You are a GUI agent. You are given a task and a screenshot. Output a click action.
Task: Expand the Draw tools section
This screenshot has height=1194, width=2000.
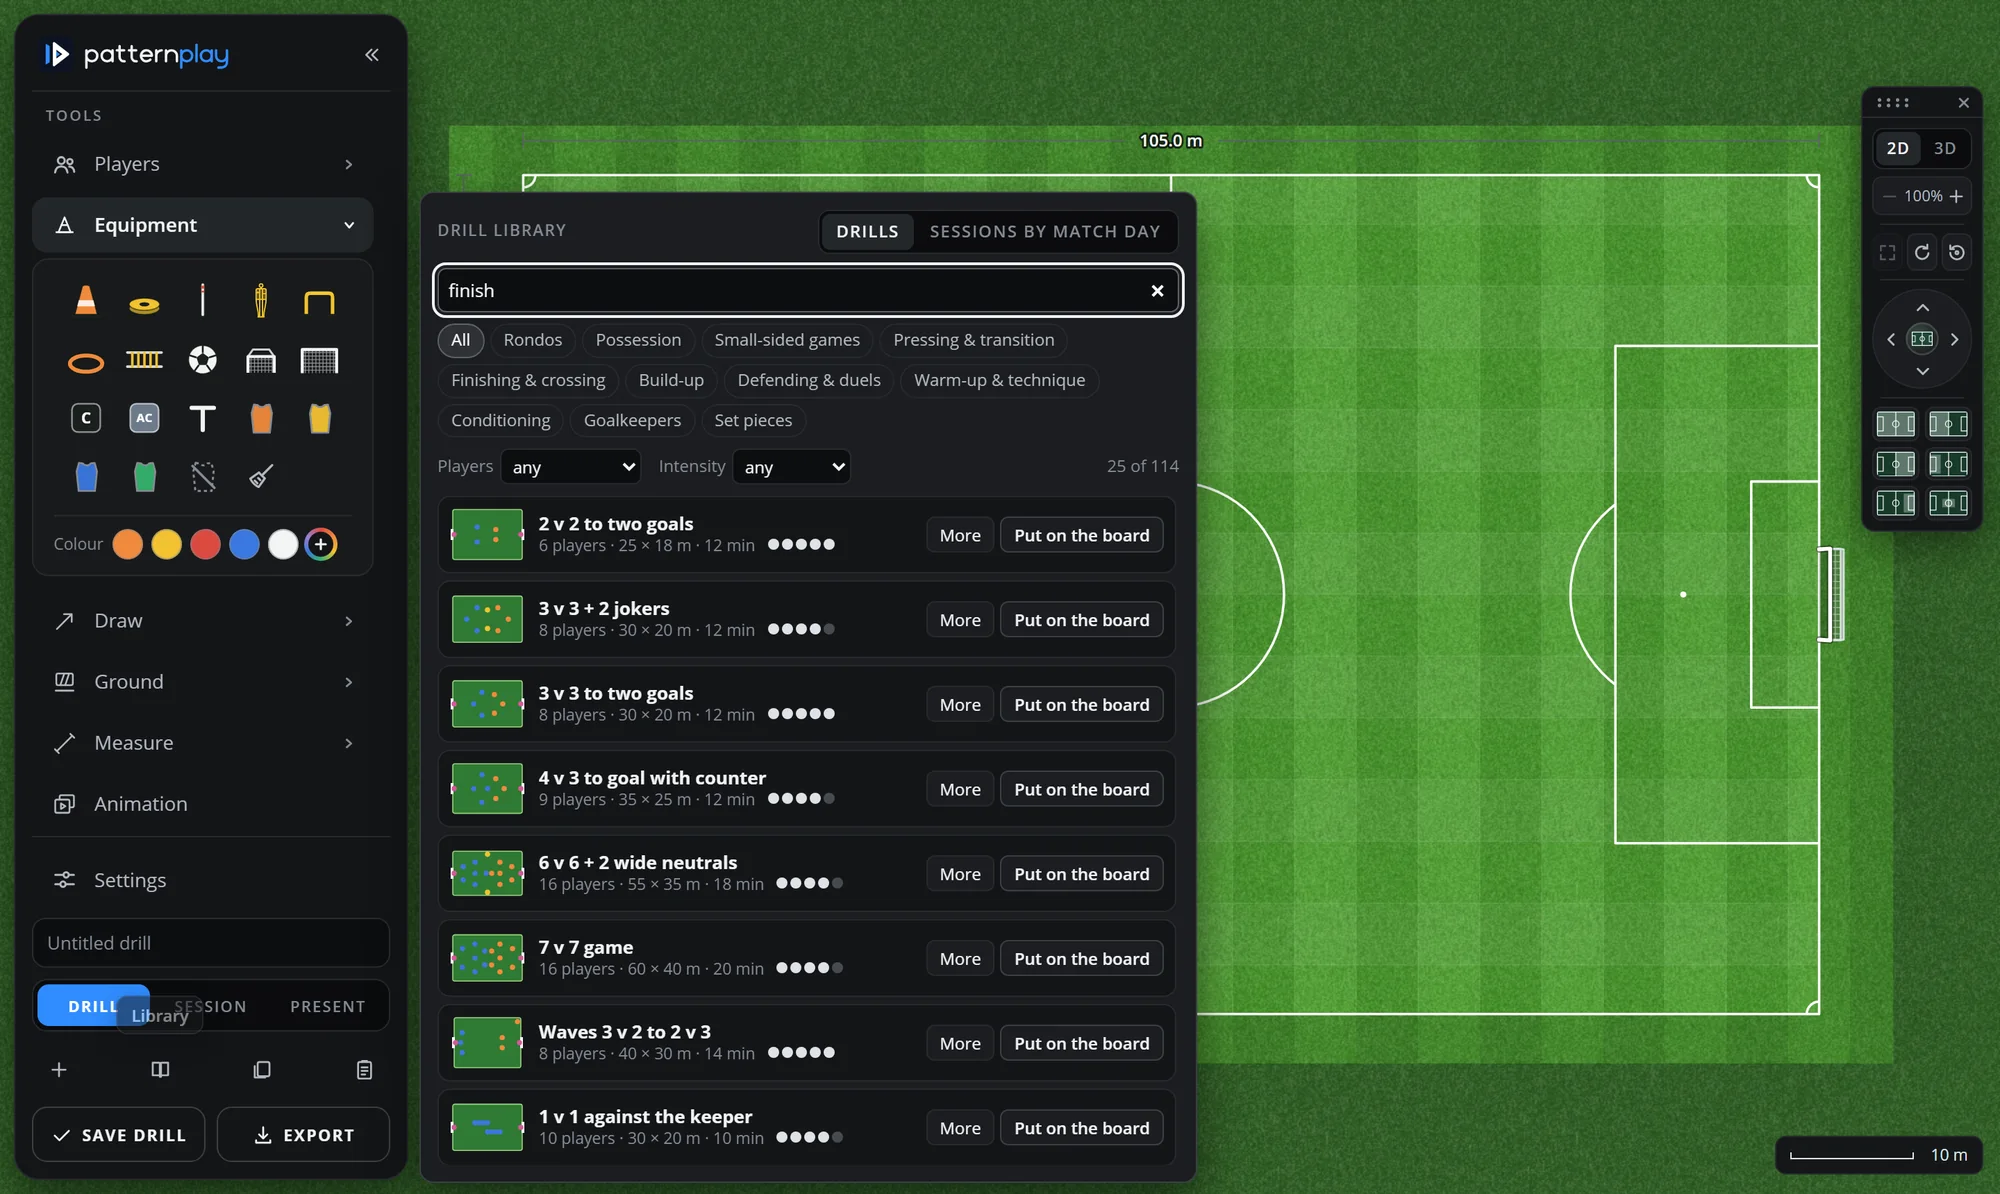click(x=203, y=621)
